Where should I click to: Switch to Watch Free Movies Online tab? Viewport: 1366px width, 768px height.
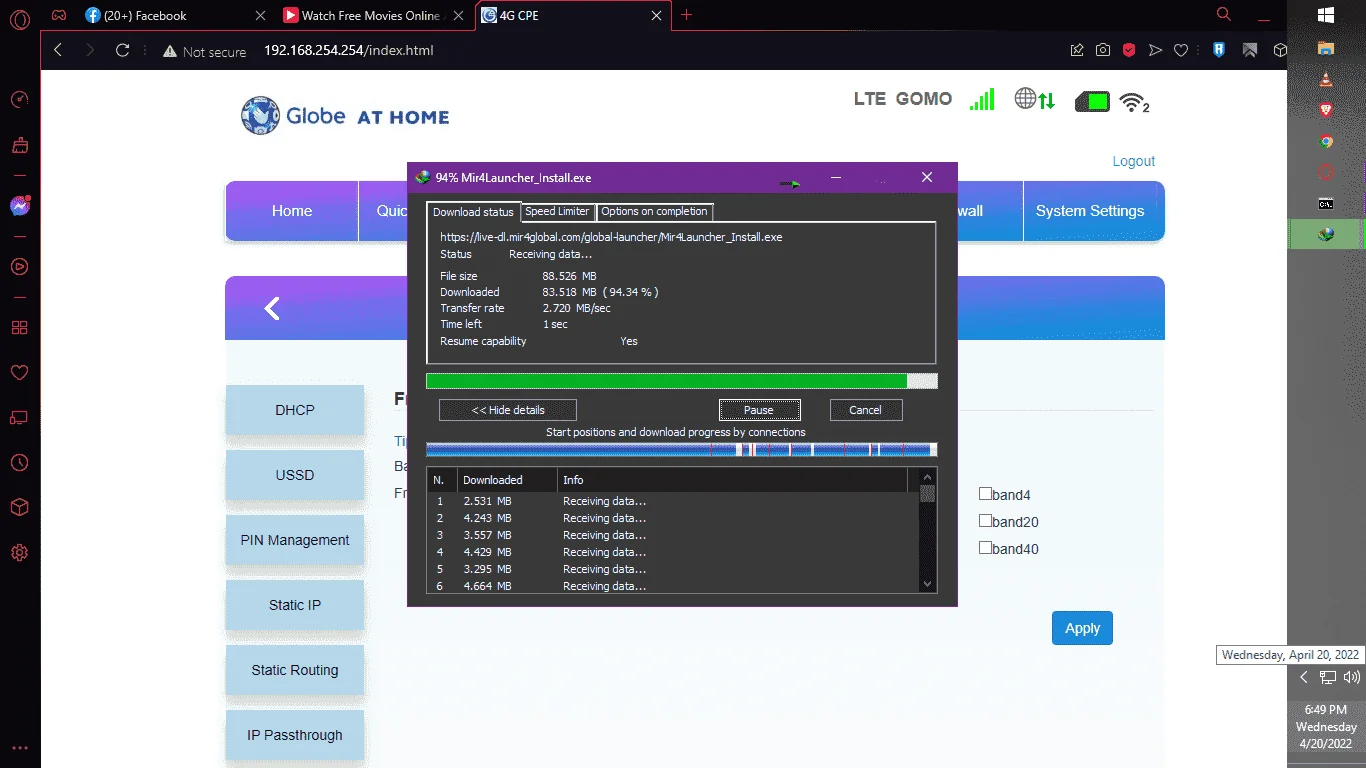pos(375,16)
